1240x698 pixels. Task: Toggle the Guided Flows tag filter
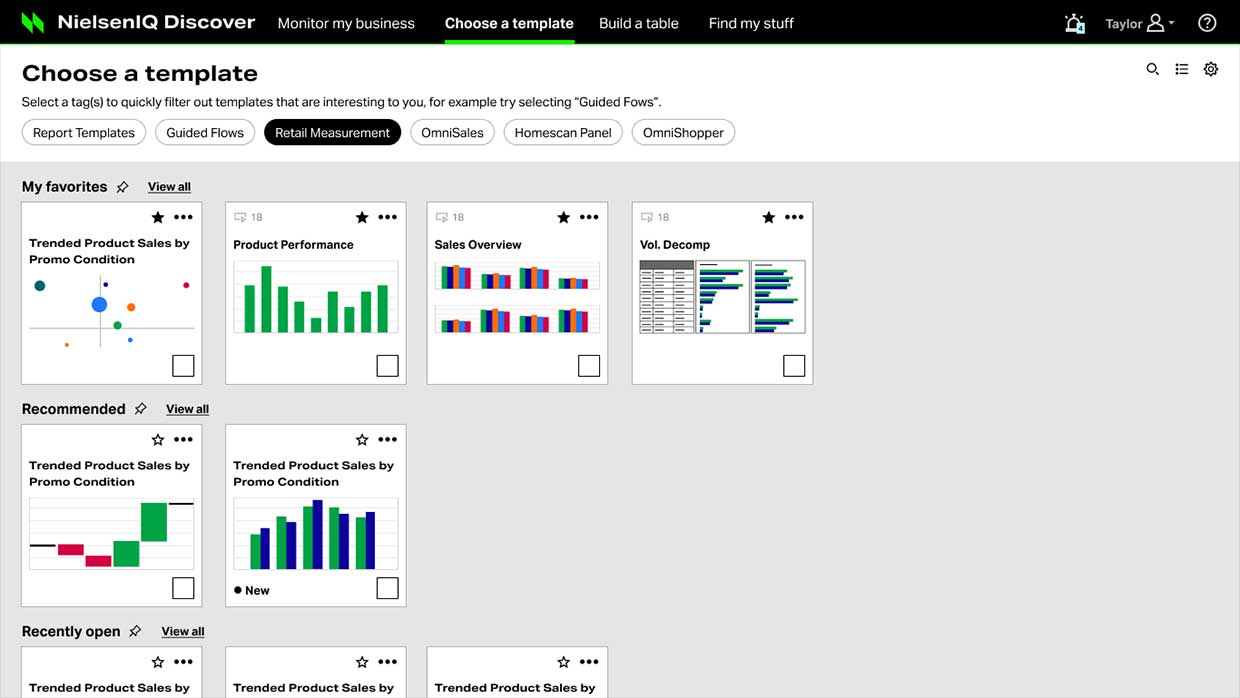pyautogui.click(x=205, y=132)
